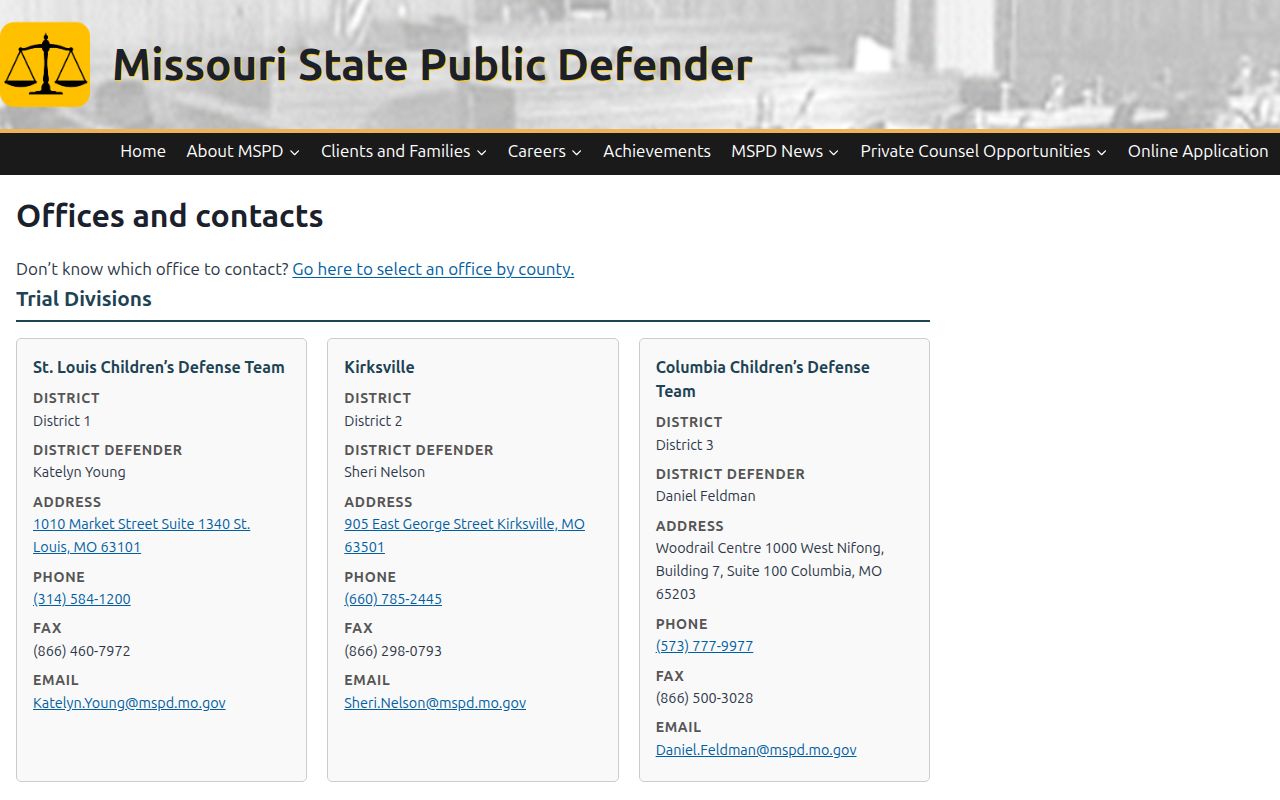The image size is (1280, 800).
Task: Select the defender name Sheri Nelson
Action: (384, 472)
